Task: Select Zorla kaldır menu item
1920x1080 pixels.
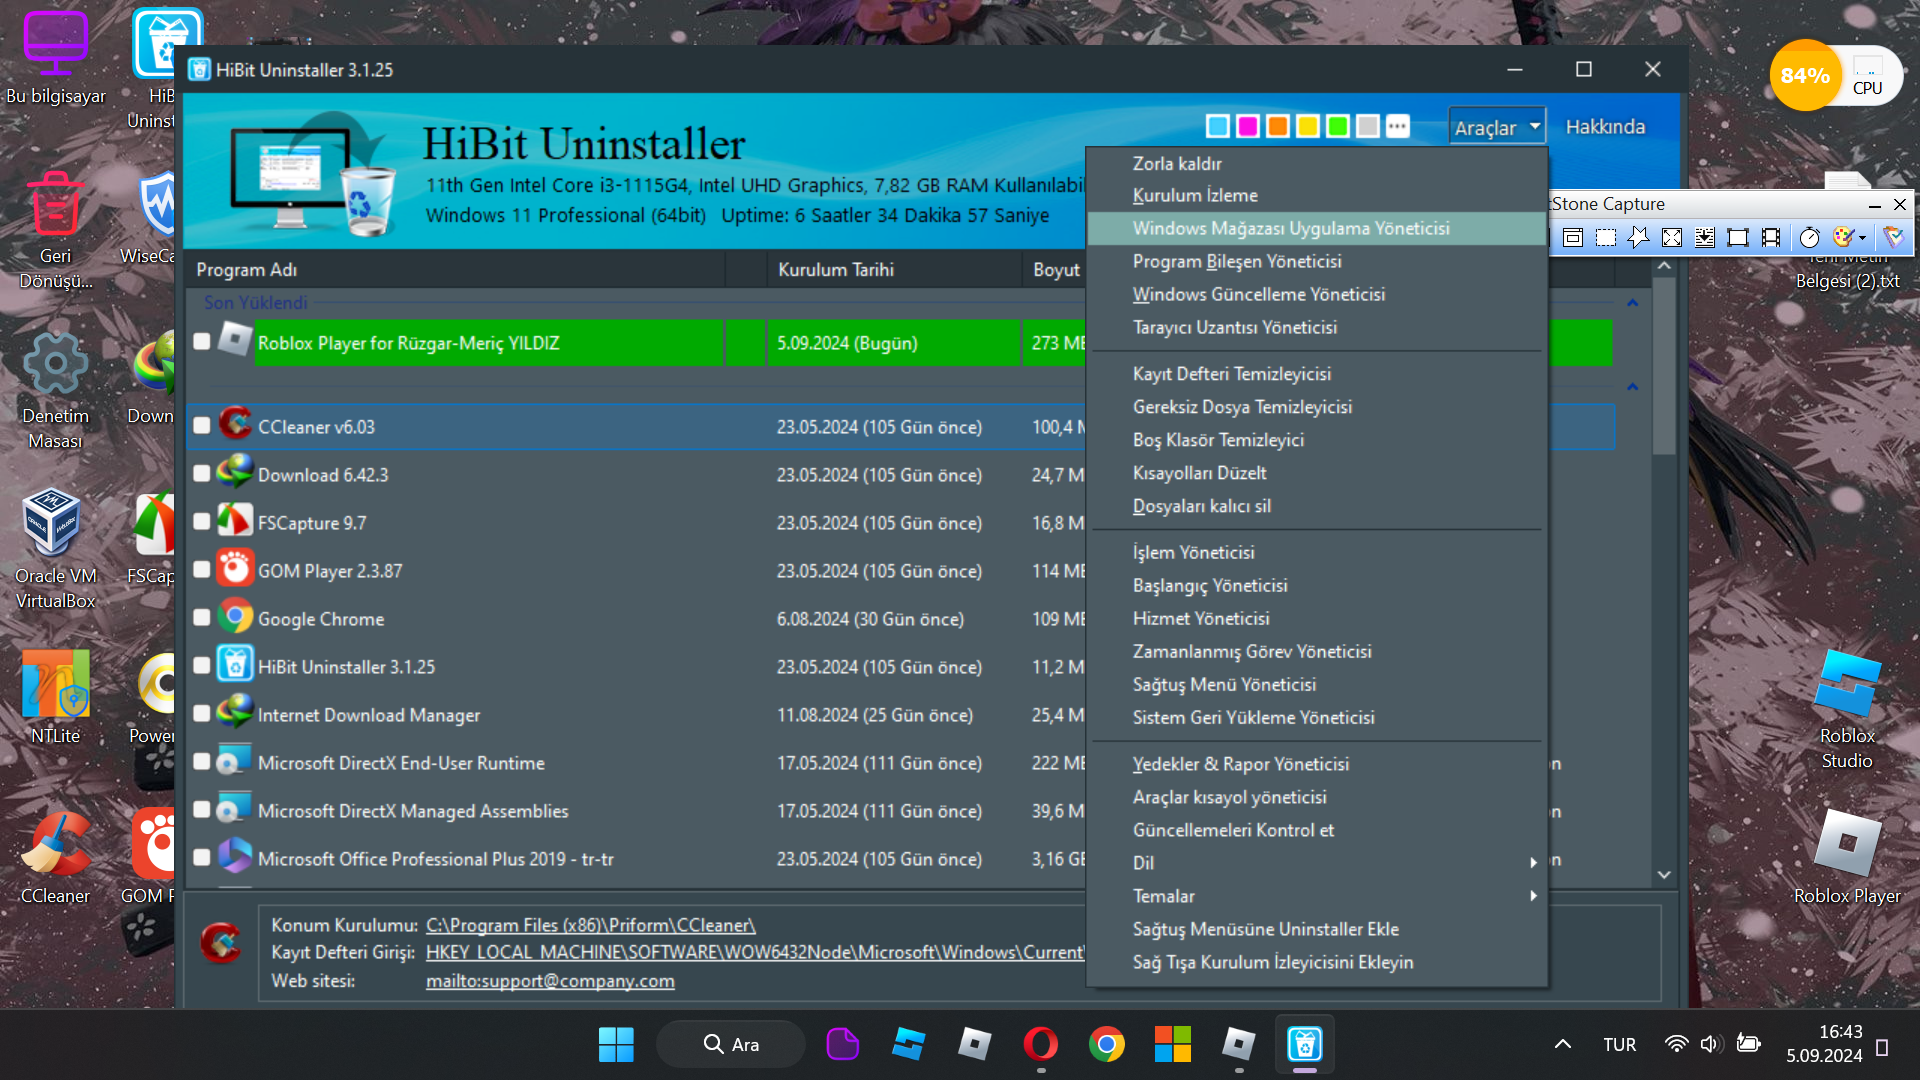Action: coord(1317,163)
